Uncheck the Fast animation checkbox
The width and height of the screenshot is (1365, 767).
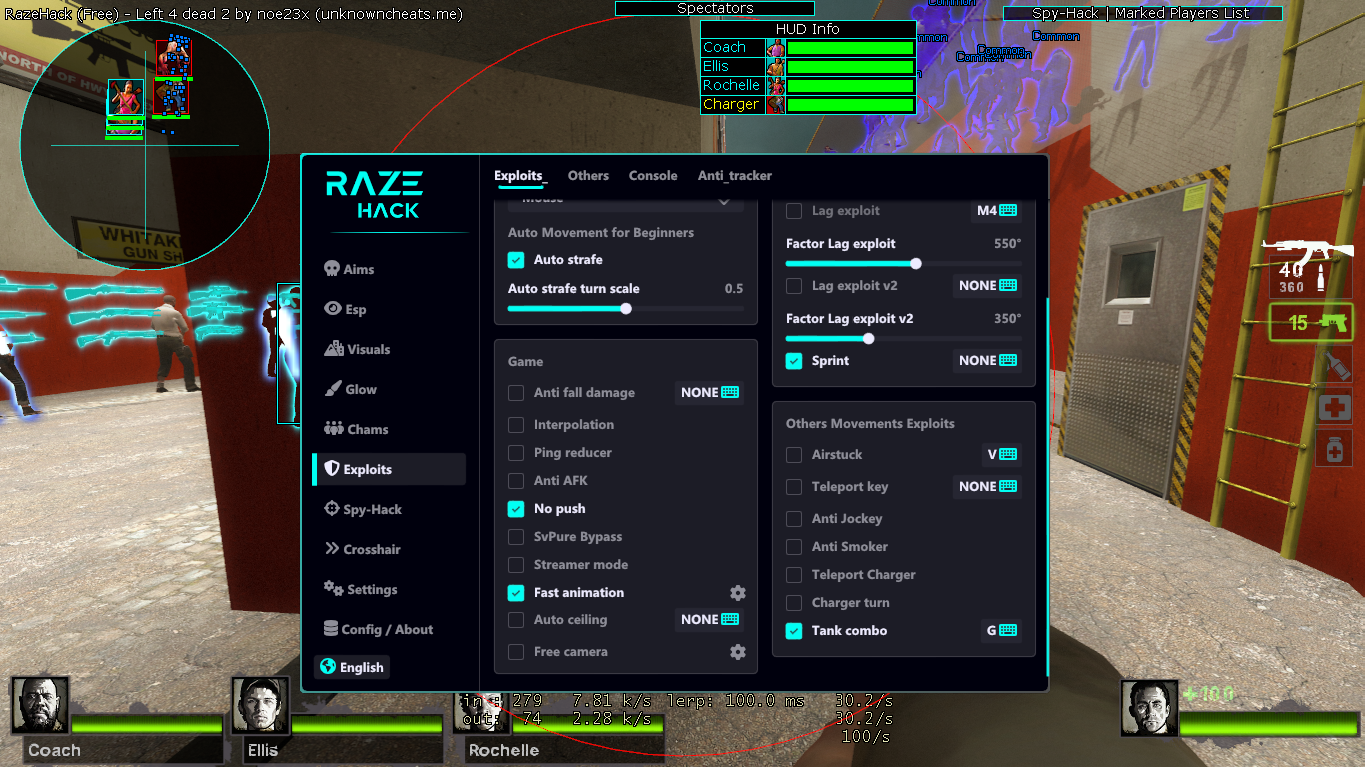point(516,593)
